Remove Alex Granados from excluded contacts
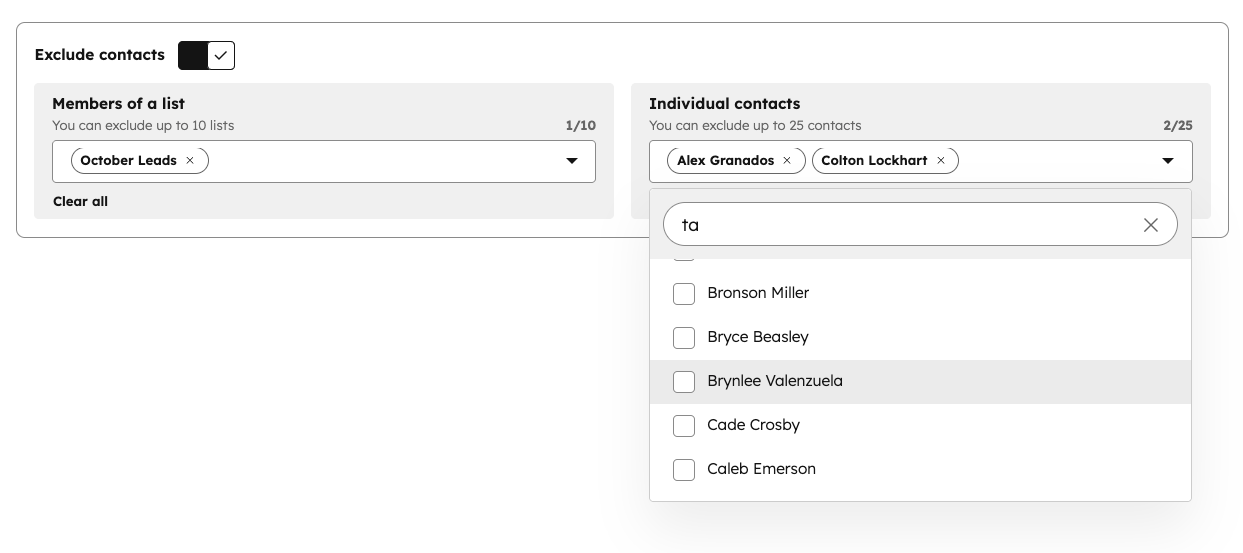The height and width of the screenshot is (553, 1243). (x=787, y=160)
